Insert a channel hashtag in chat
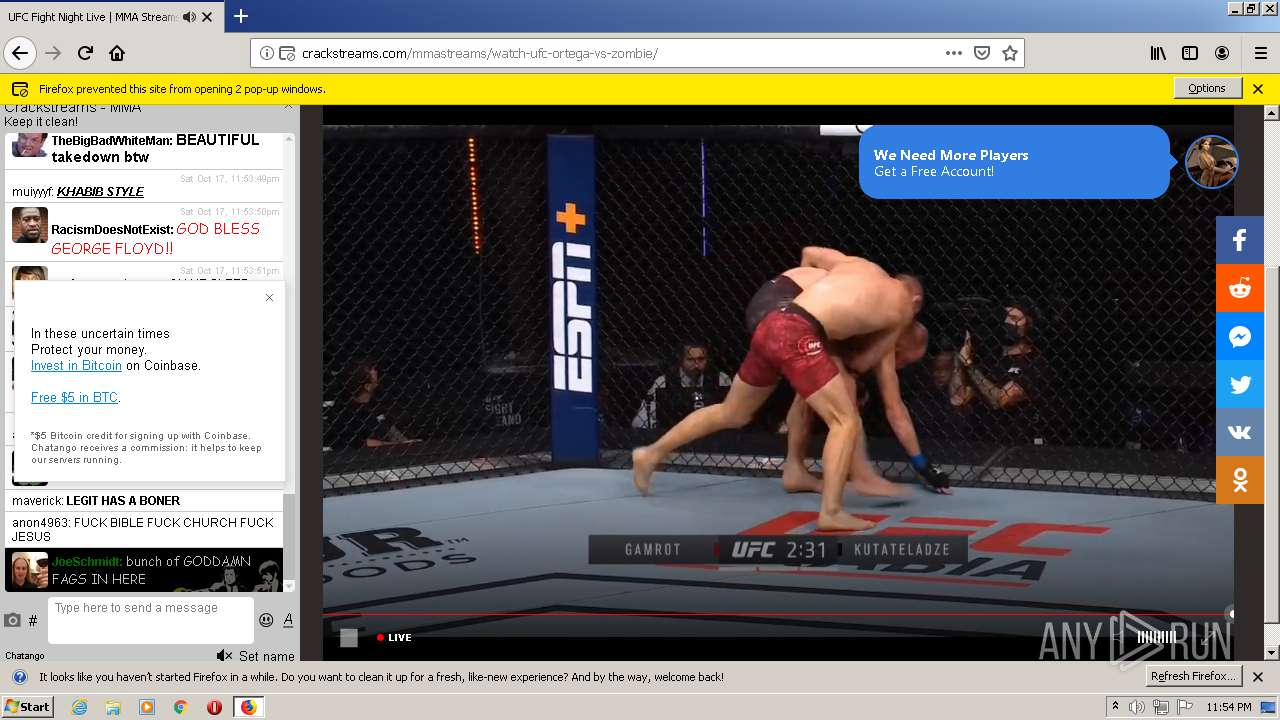Viewport: 1280px width, 720px height. click(33, 620)
